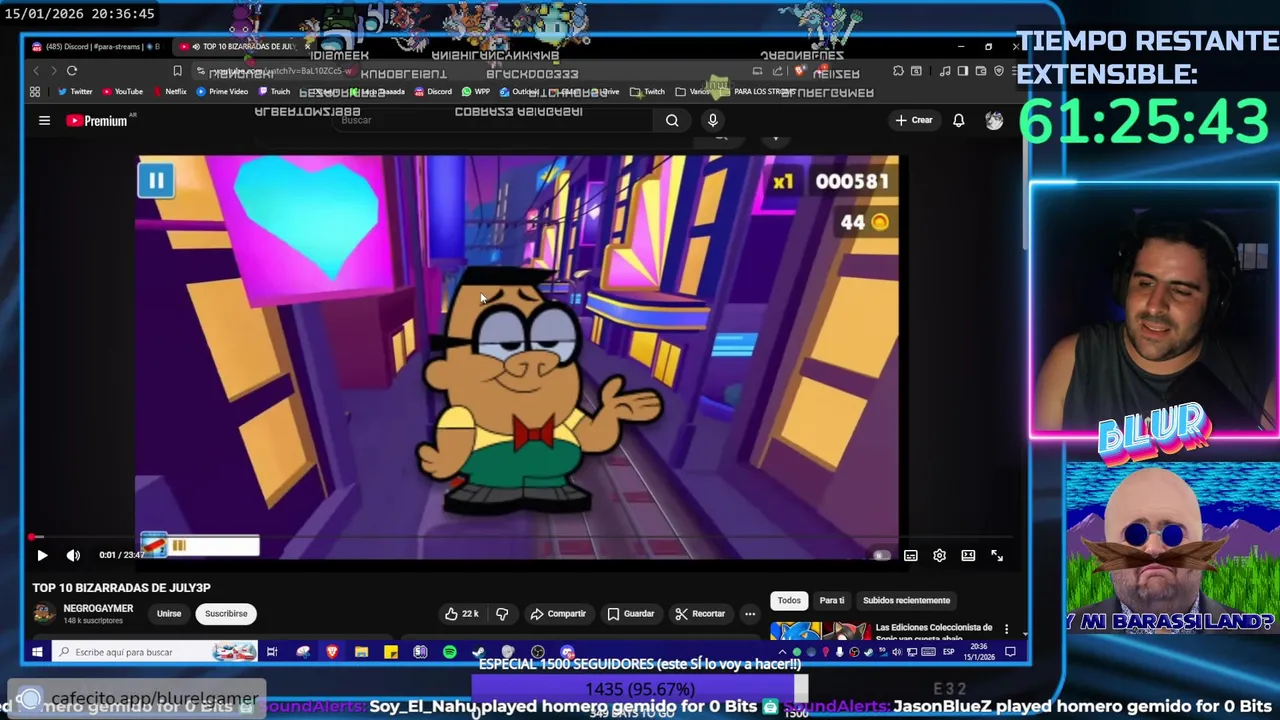Open the Compartir share dialog

pyautogui.click(x=558, y=614)
